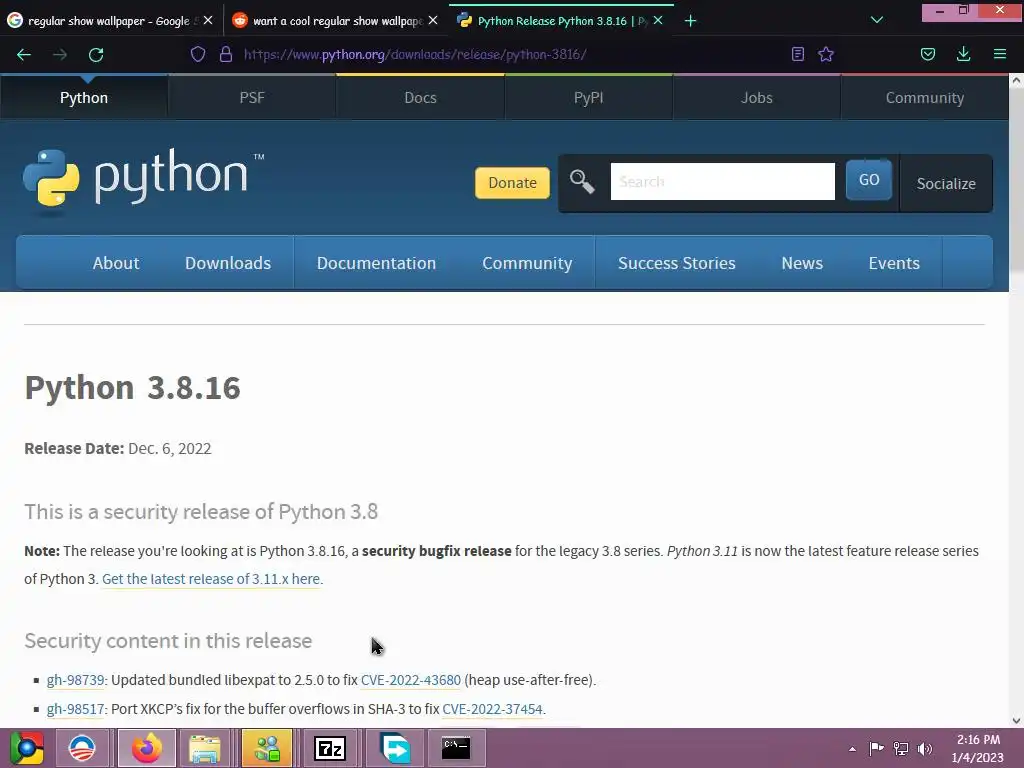The width and height of the screenshot is (1024, 768).
Task: Focus the site Search input field
Action: 722,182
